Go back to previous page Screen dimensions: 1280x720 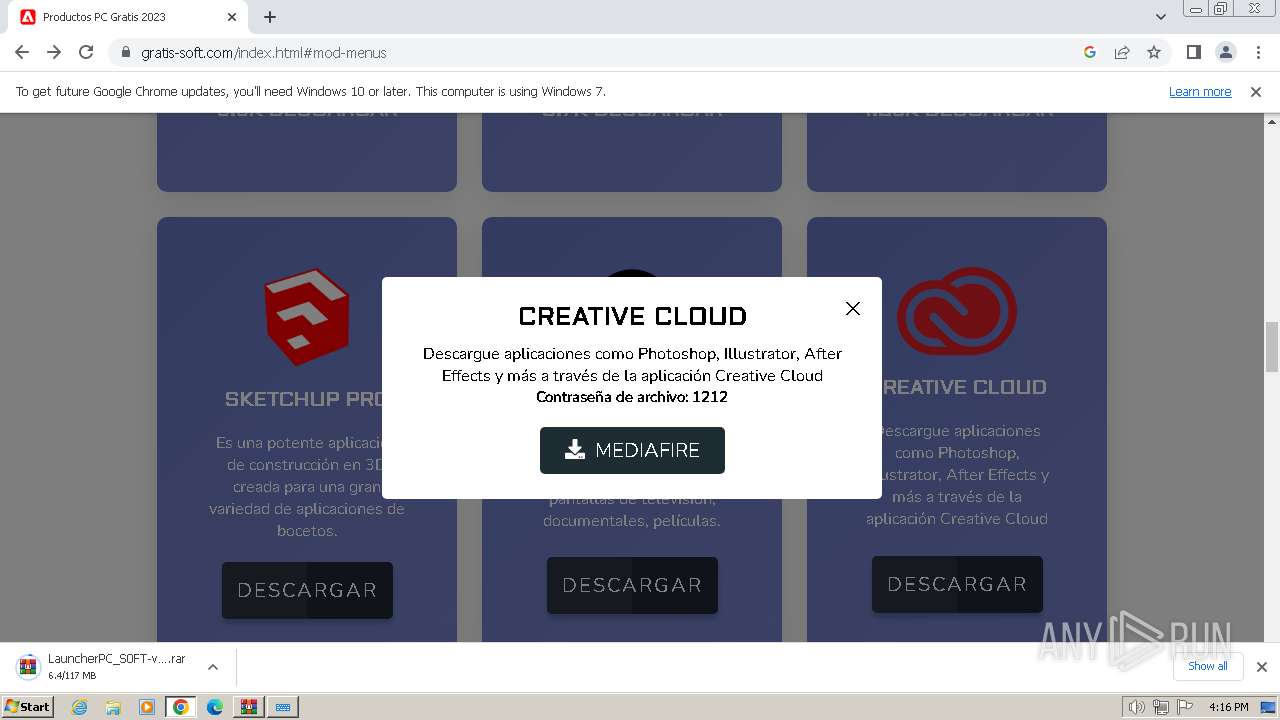(22, 52)
